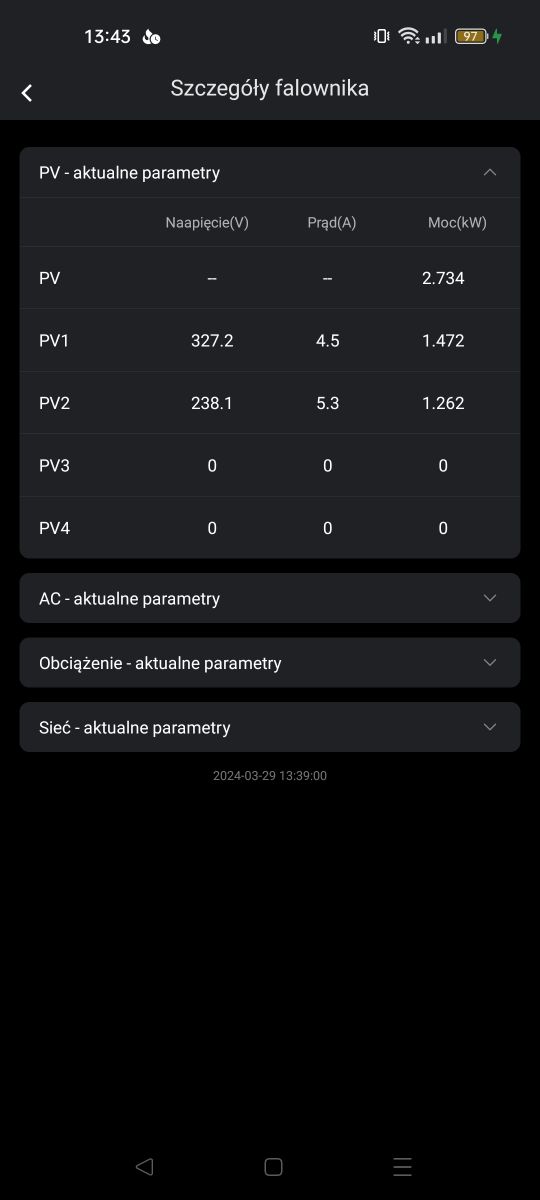Tap the Napięcie(V) column header
540x1200 pixels.
(x=207, y=222)
